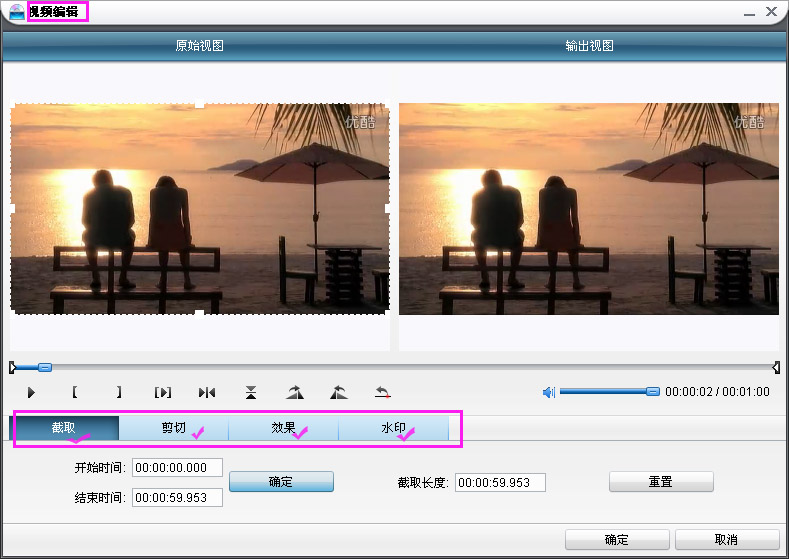Open the 水印 tab
789x559 pixels.
tap(393, 428)
